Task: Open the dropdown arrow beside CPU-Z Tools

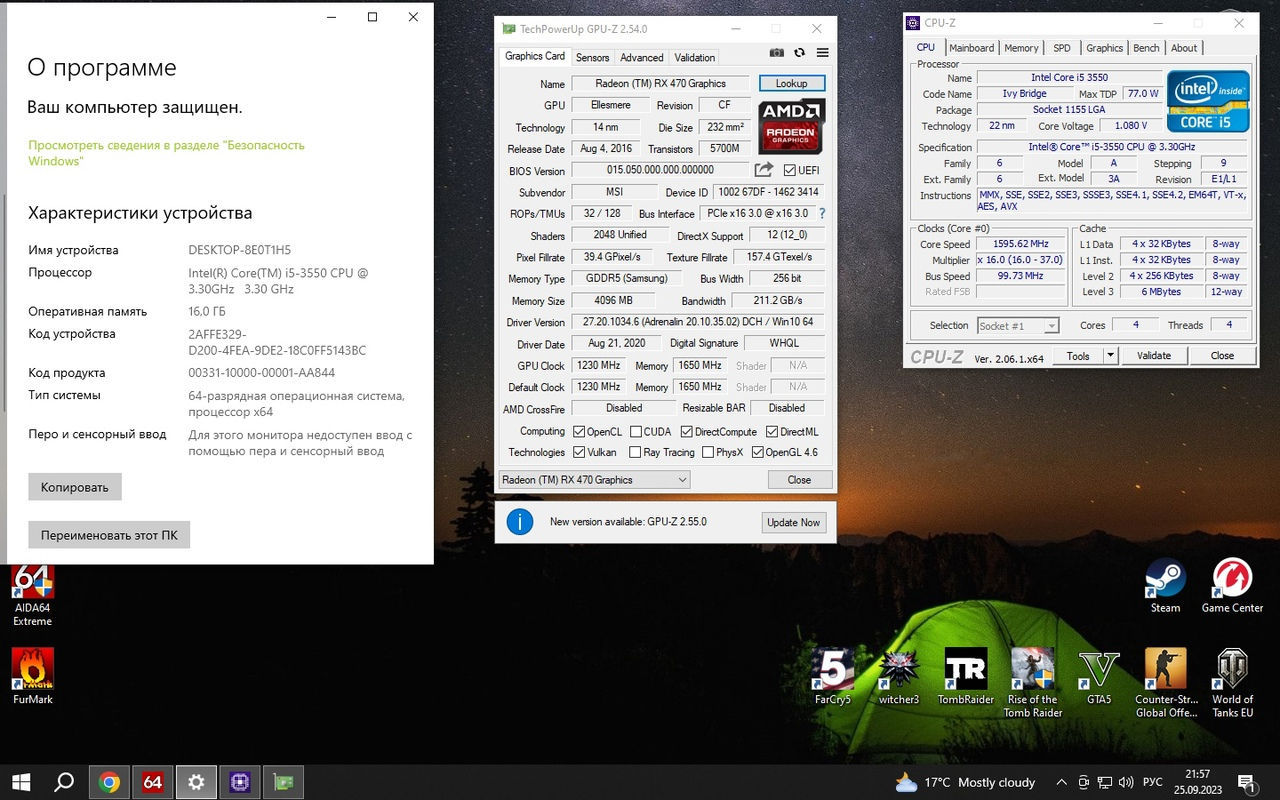Action: tap(1110, 356)
